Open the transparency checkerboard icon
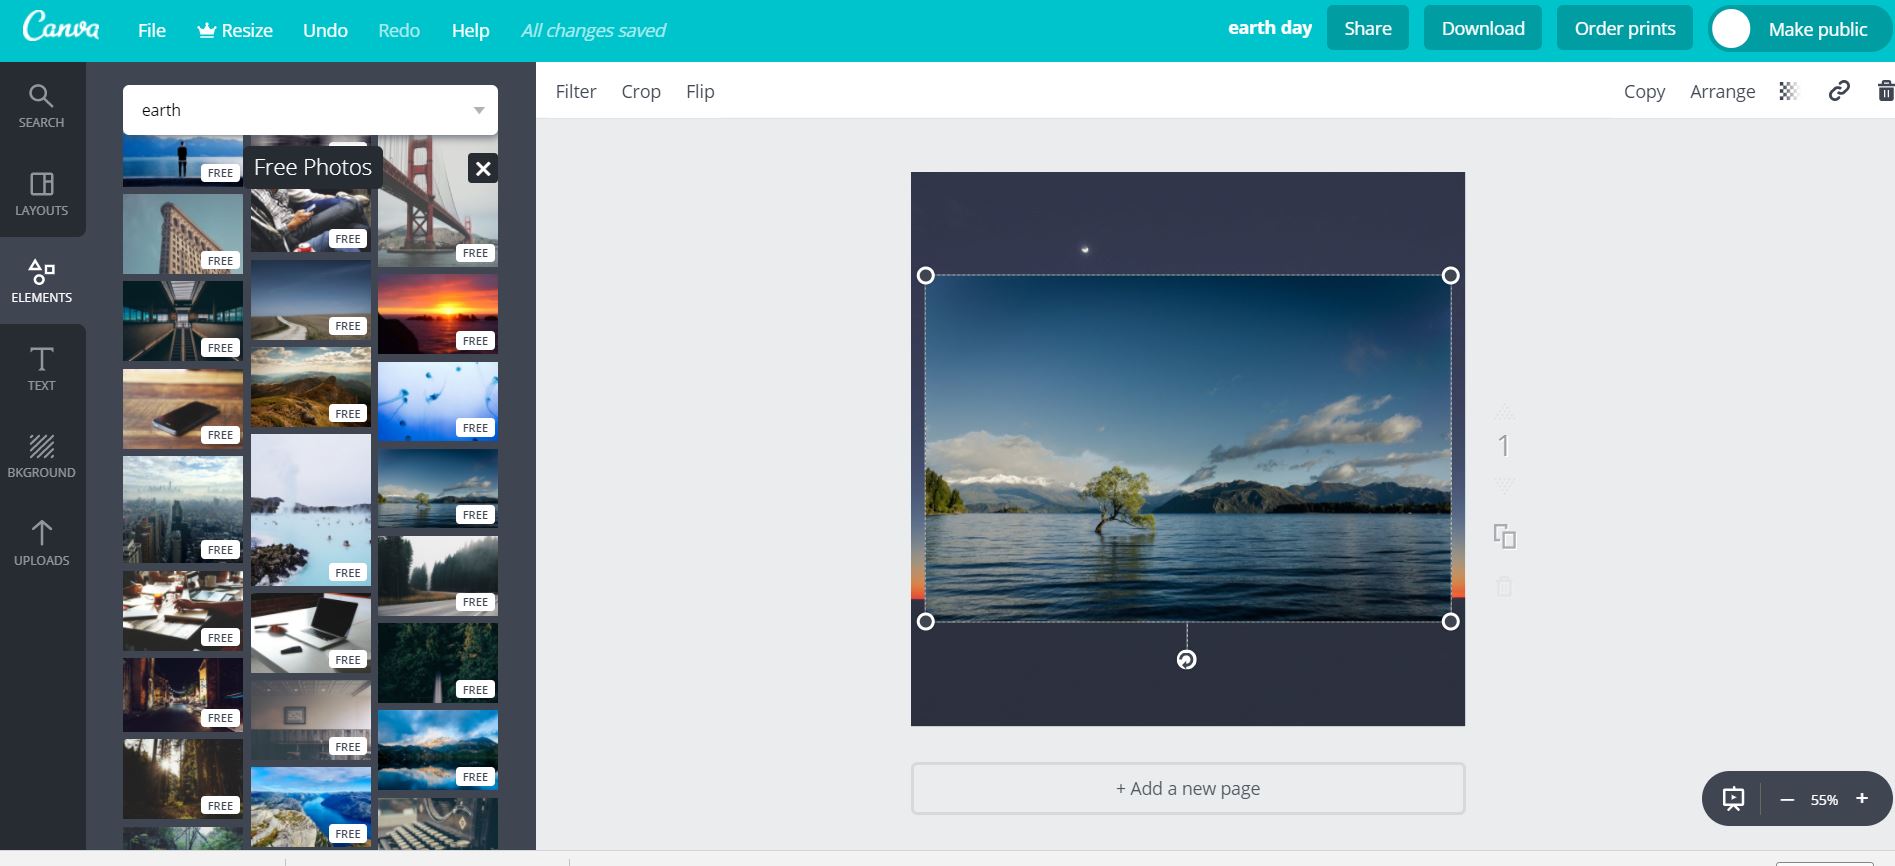Screen dimensions: 1895x866 [x=1788, y=91]
